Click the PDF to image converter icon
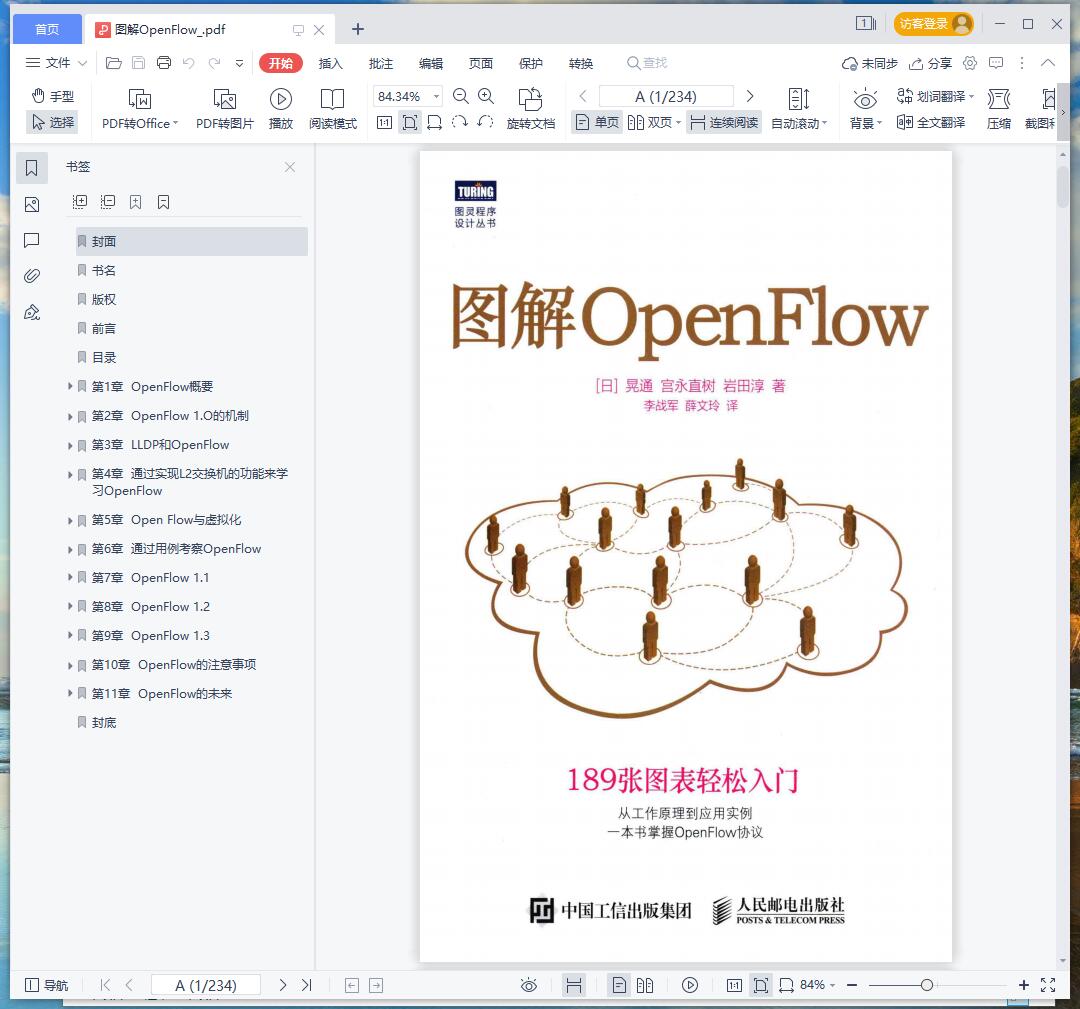1080x1009 pixels. point(225,99)
